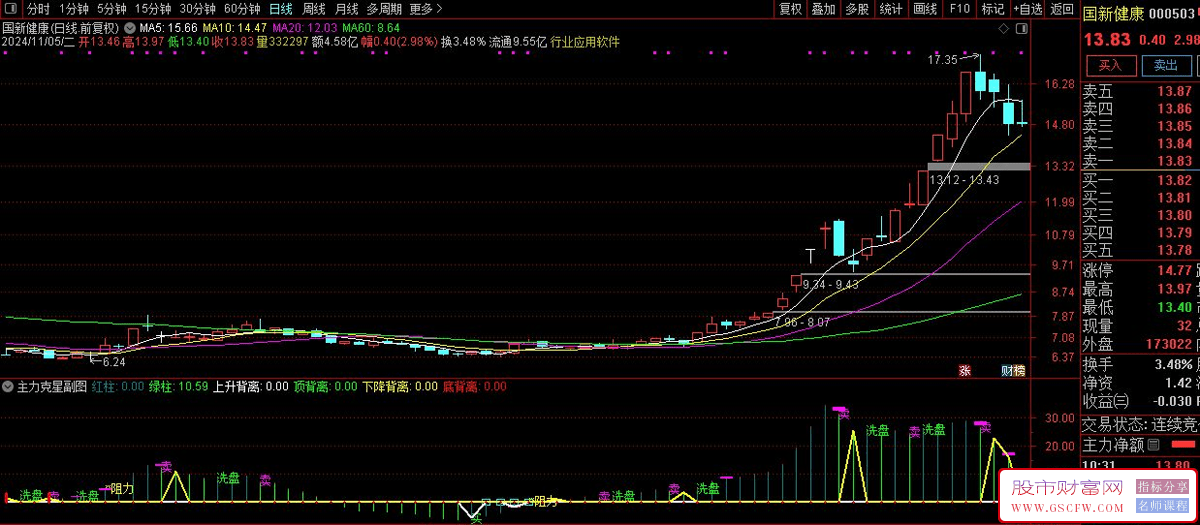This screenshot has height=525, width=1200.
Task: Open the 画线 drawing tool
Action: pos(925,9)
